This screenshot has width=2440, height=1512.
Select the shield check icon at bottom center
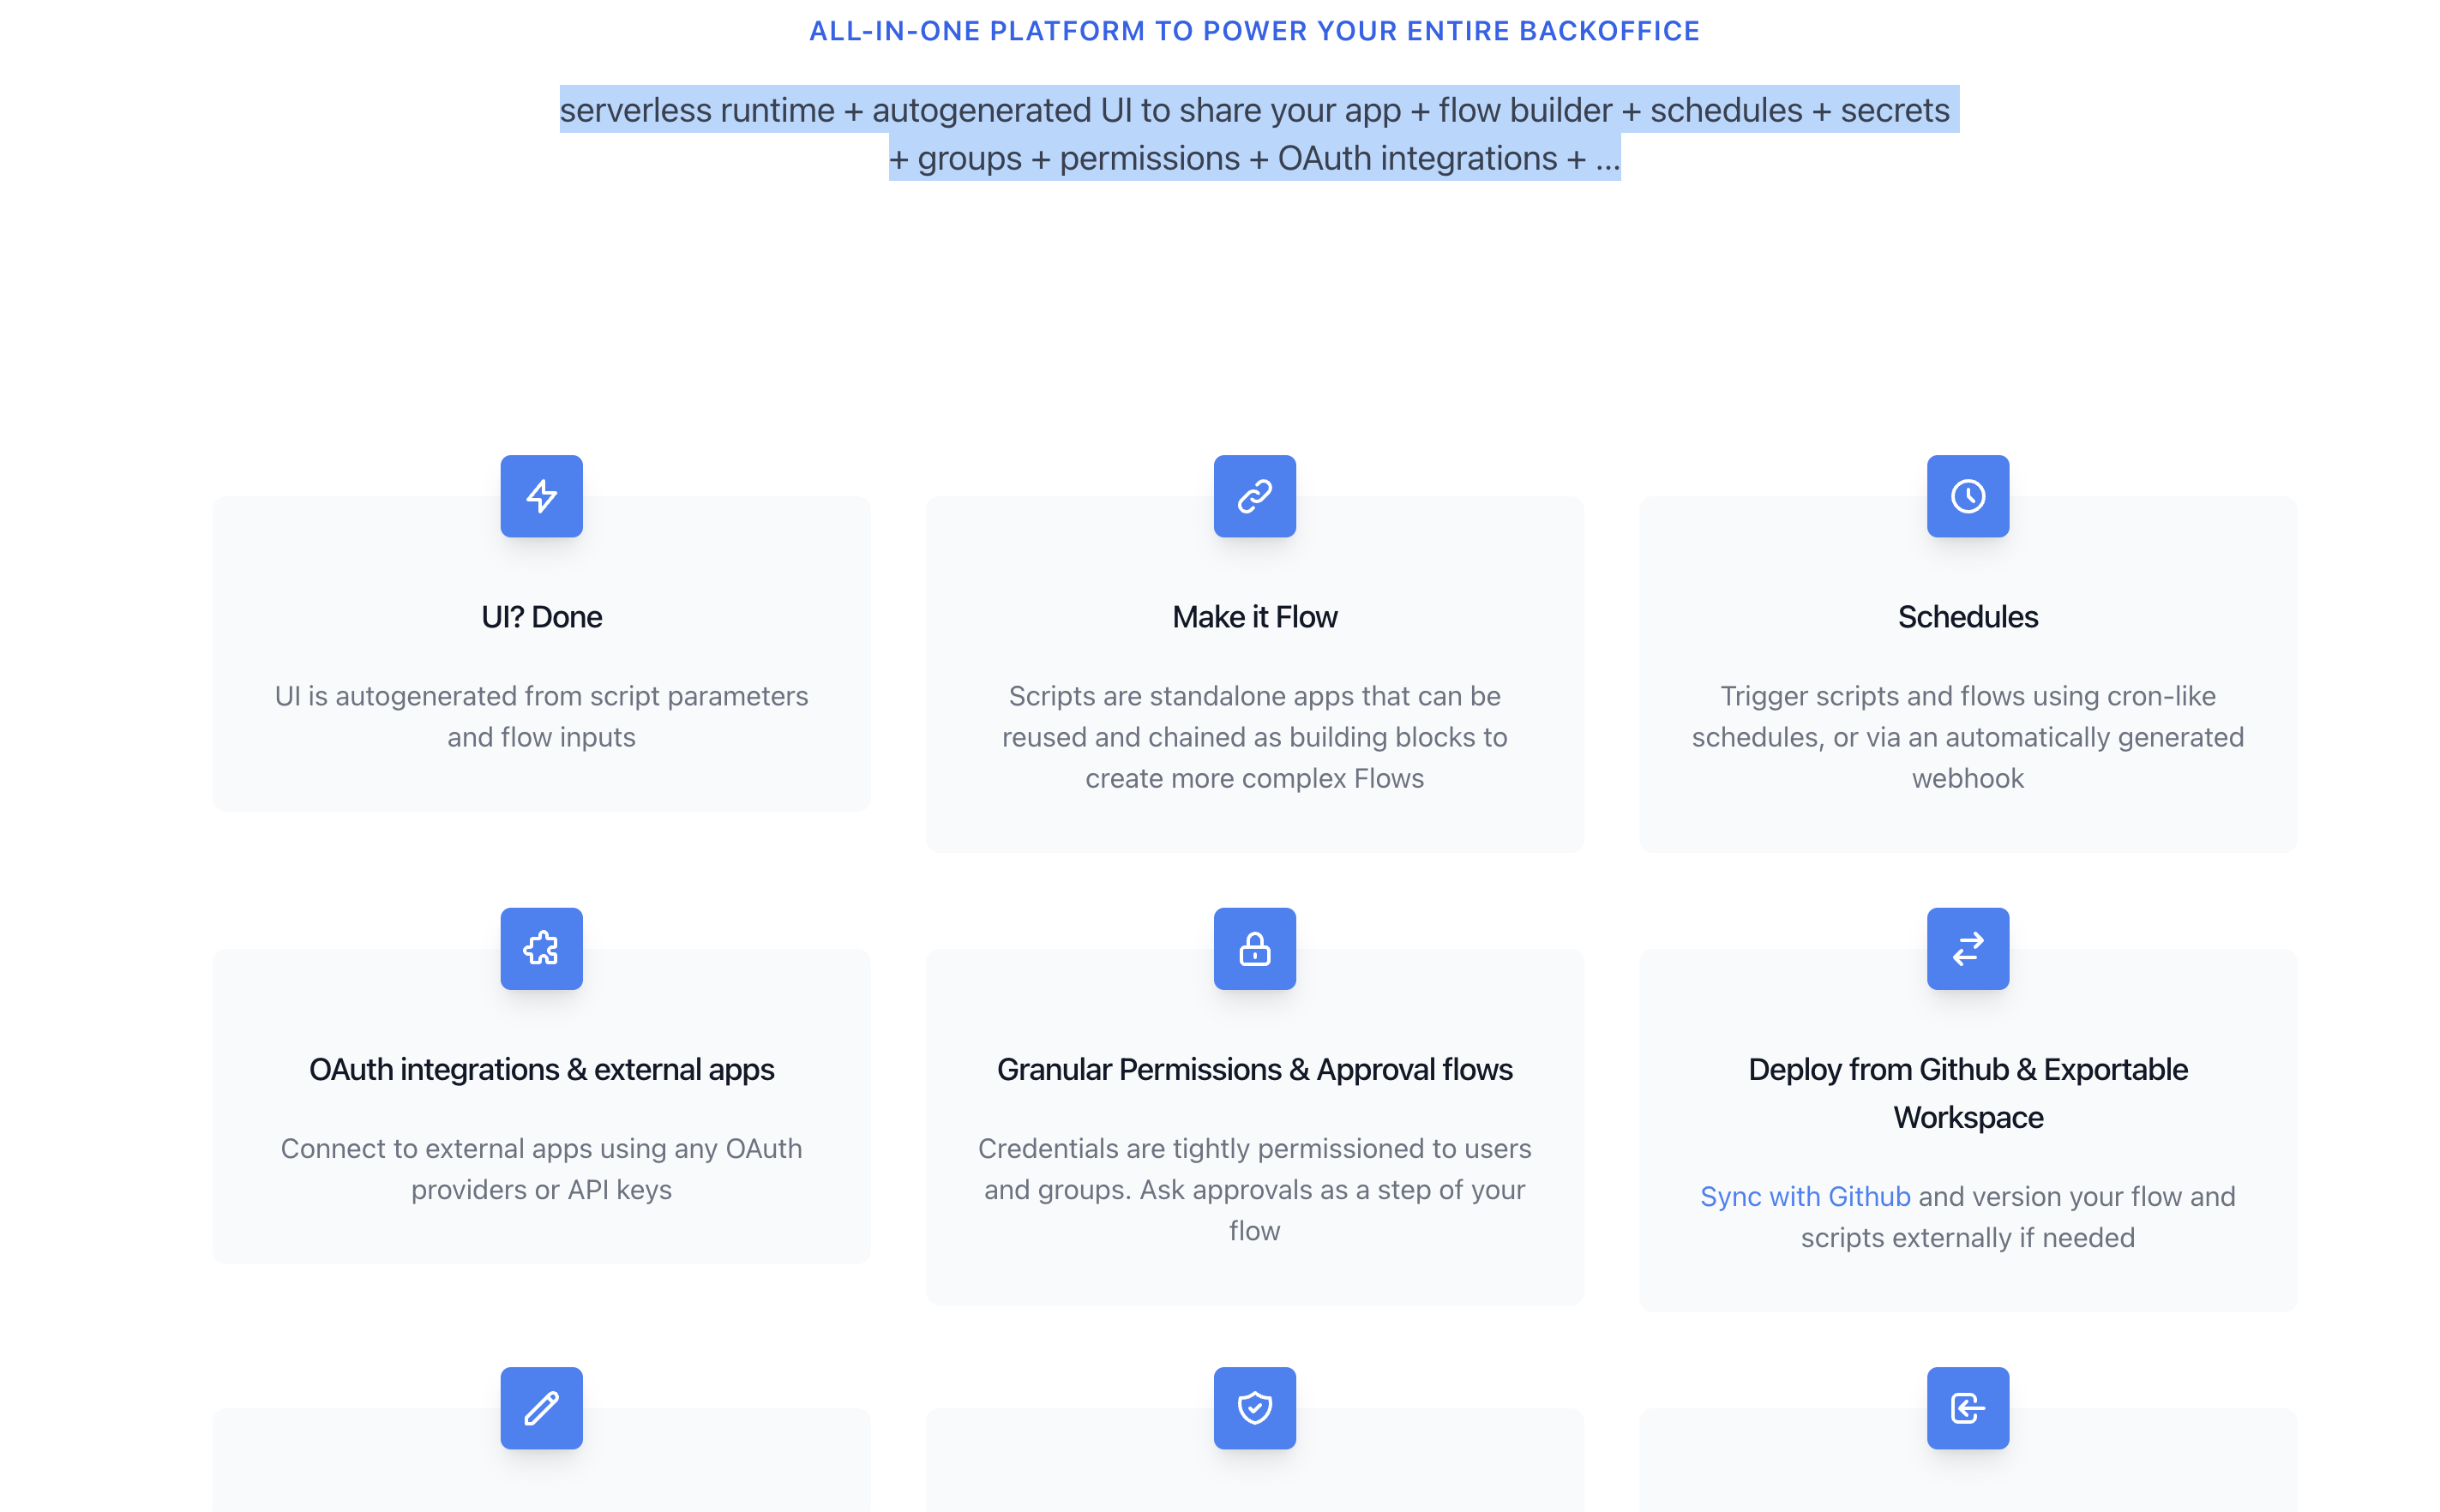point(1254,1407)
